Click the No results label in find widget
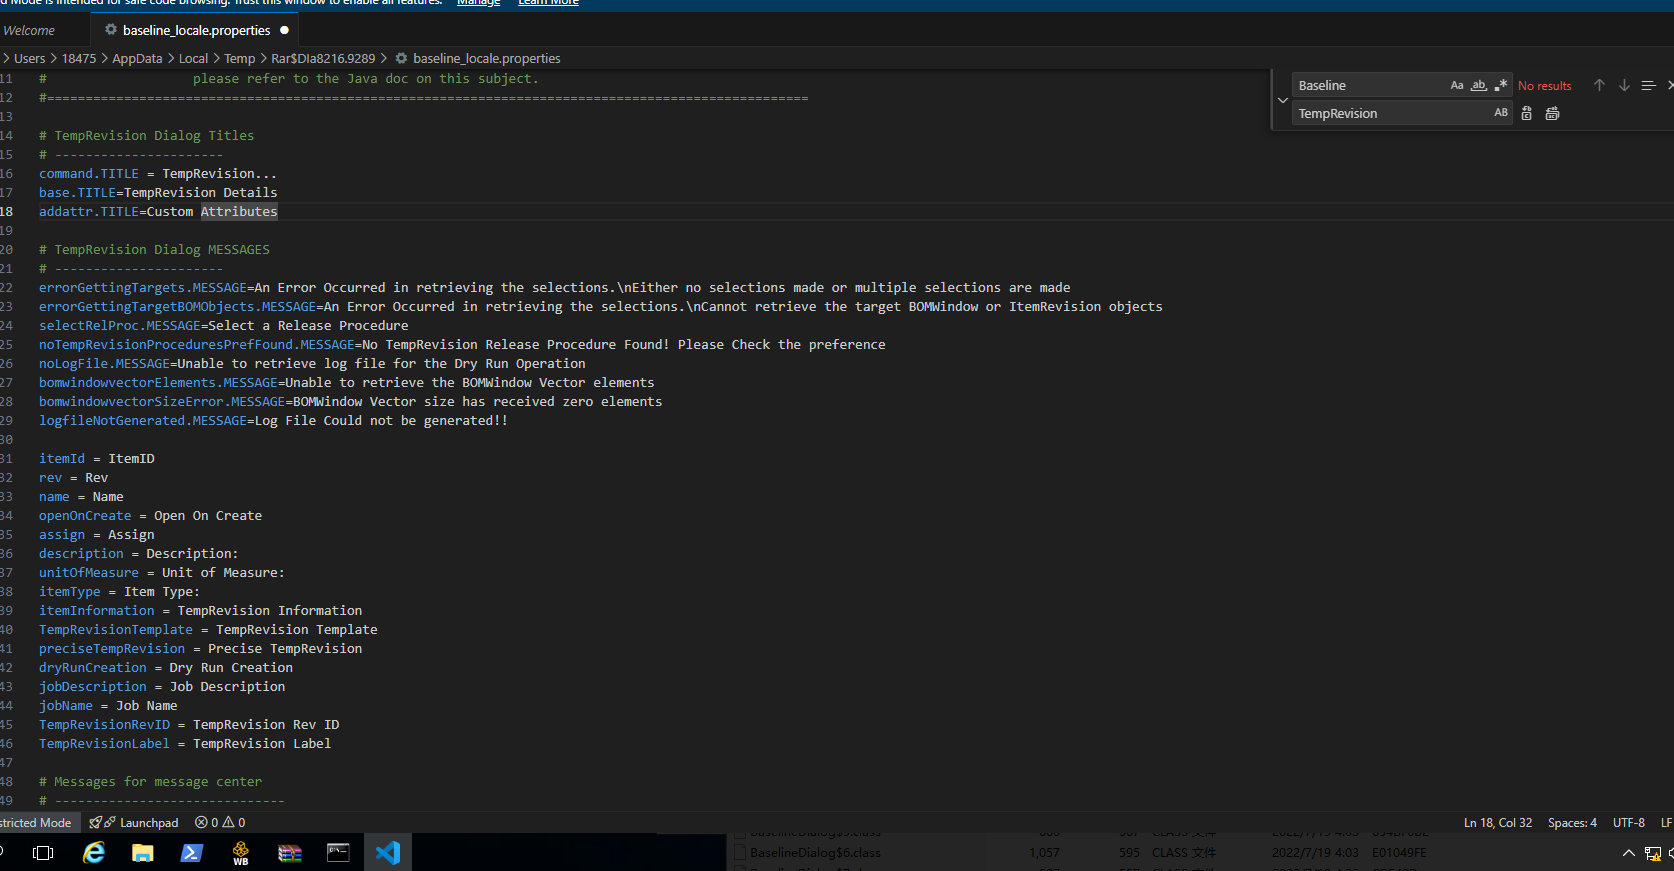Screen dimensions: 1674x871 tap(1544, 86)
